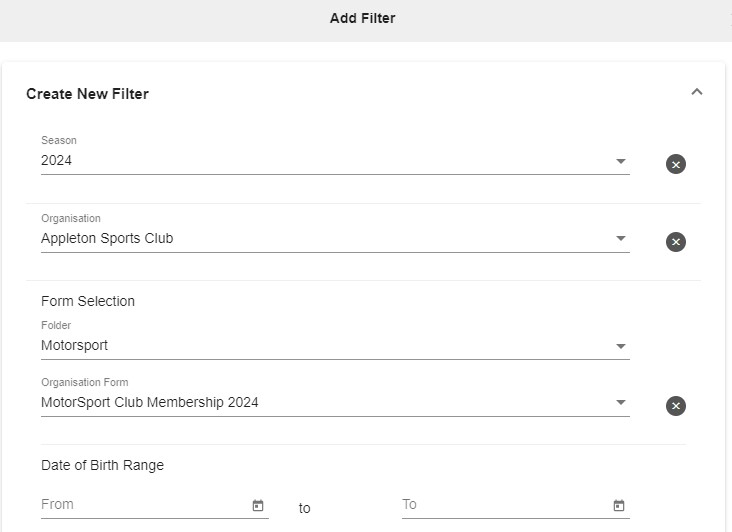Clear the Organisation Form selection X icon

coord(676,406)
